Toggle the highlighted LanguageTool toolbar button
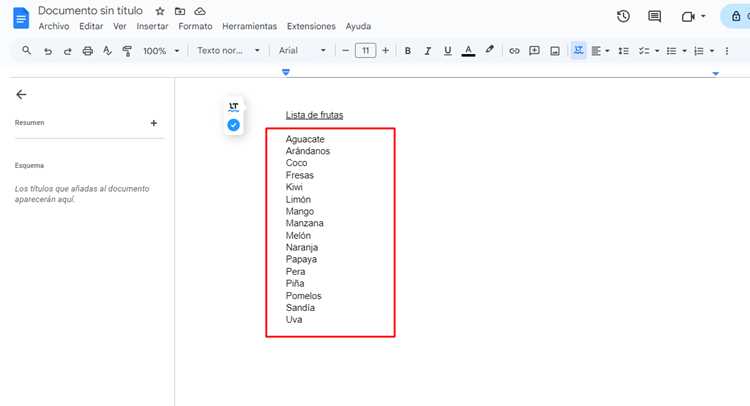The image size is (750, 406). click(578, 50)
